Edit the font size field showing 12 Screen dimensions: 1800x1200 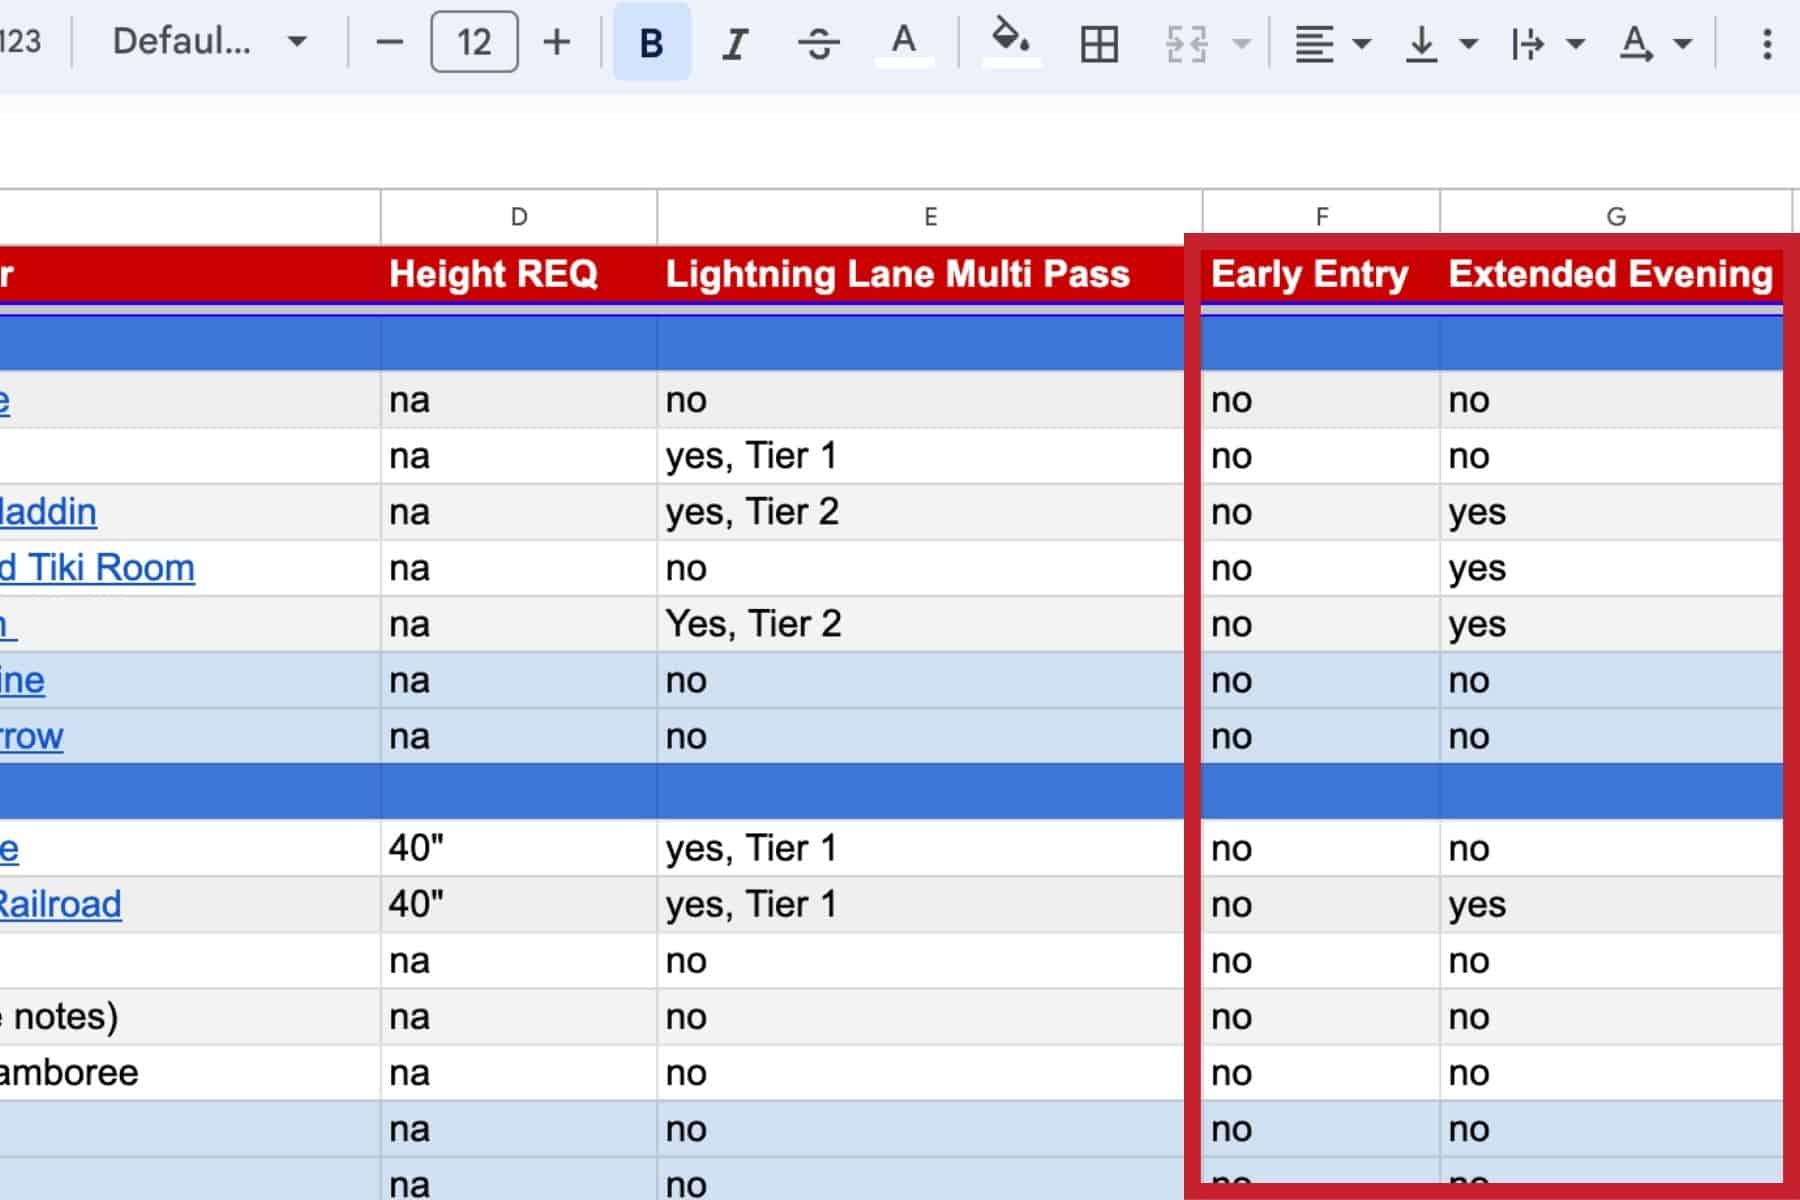[x=474, y=42]
